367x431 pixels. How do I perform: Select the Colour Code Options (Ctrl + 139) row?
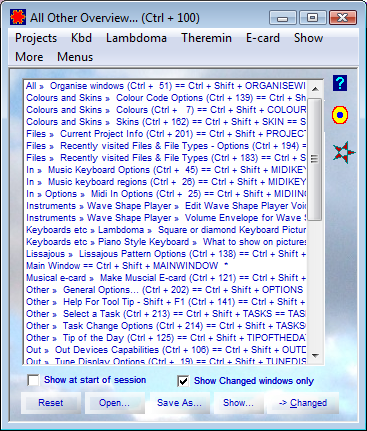(166, 98)
